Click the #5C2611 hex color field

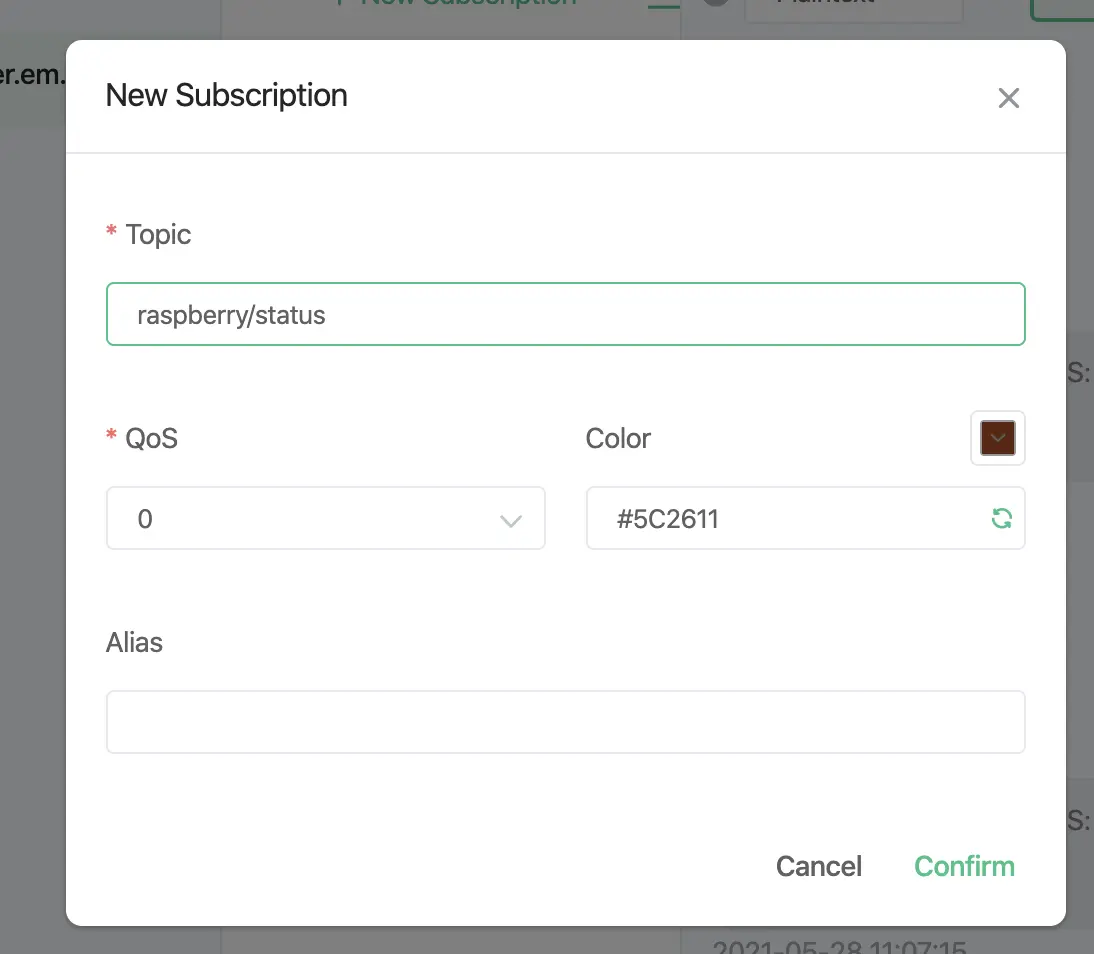point(700,518)
